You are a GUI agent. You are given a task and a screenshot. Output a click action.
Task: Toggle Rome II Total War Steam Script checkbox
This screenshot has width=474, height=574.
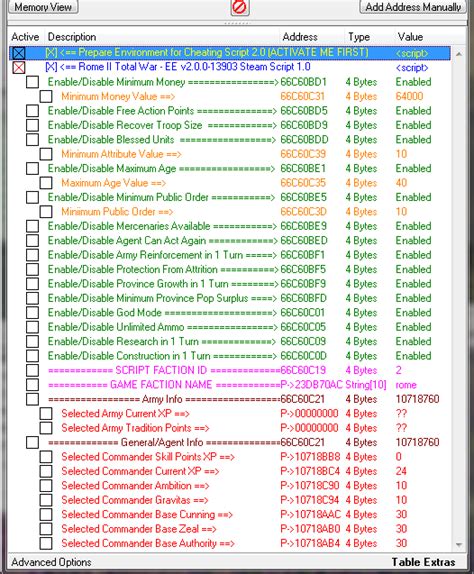coord(19,67)
